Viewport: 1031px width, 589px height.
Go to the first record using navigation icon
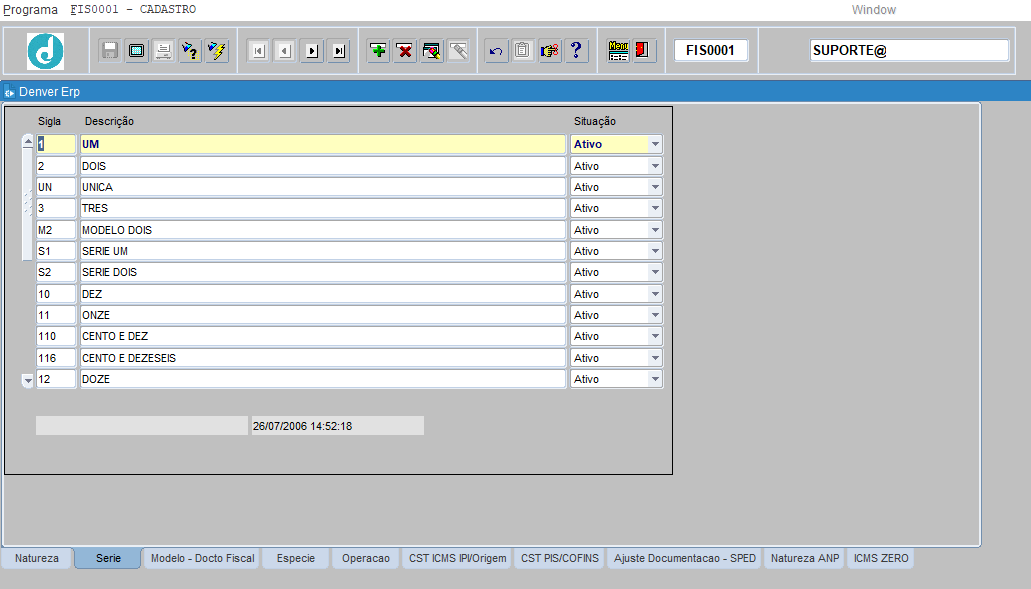(x=258, y=51)
